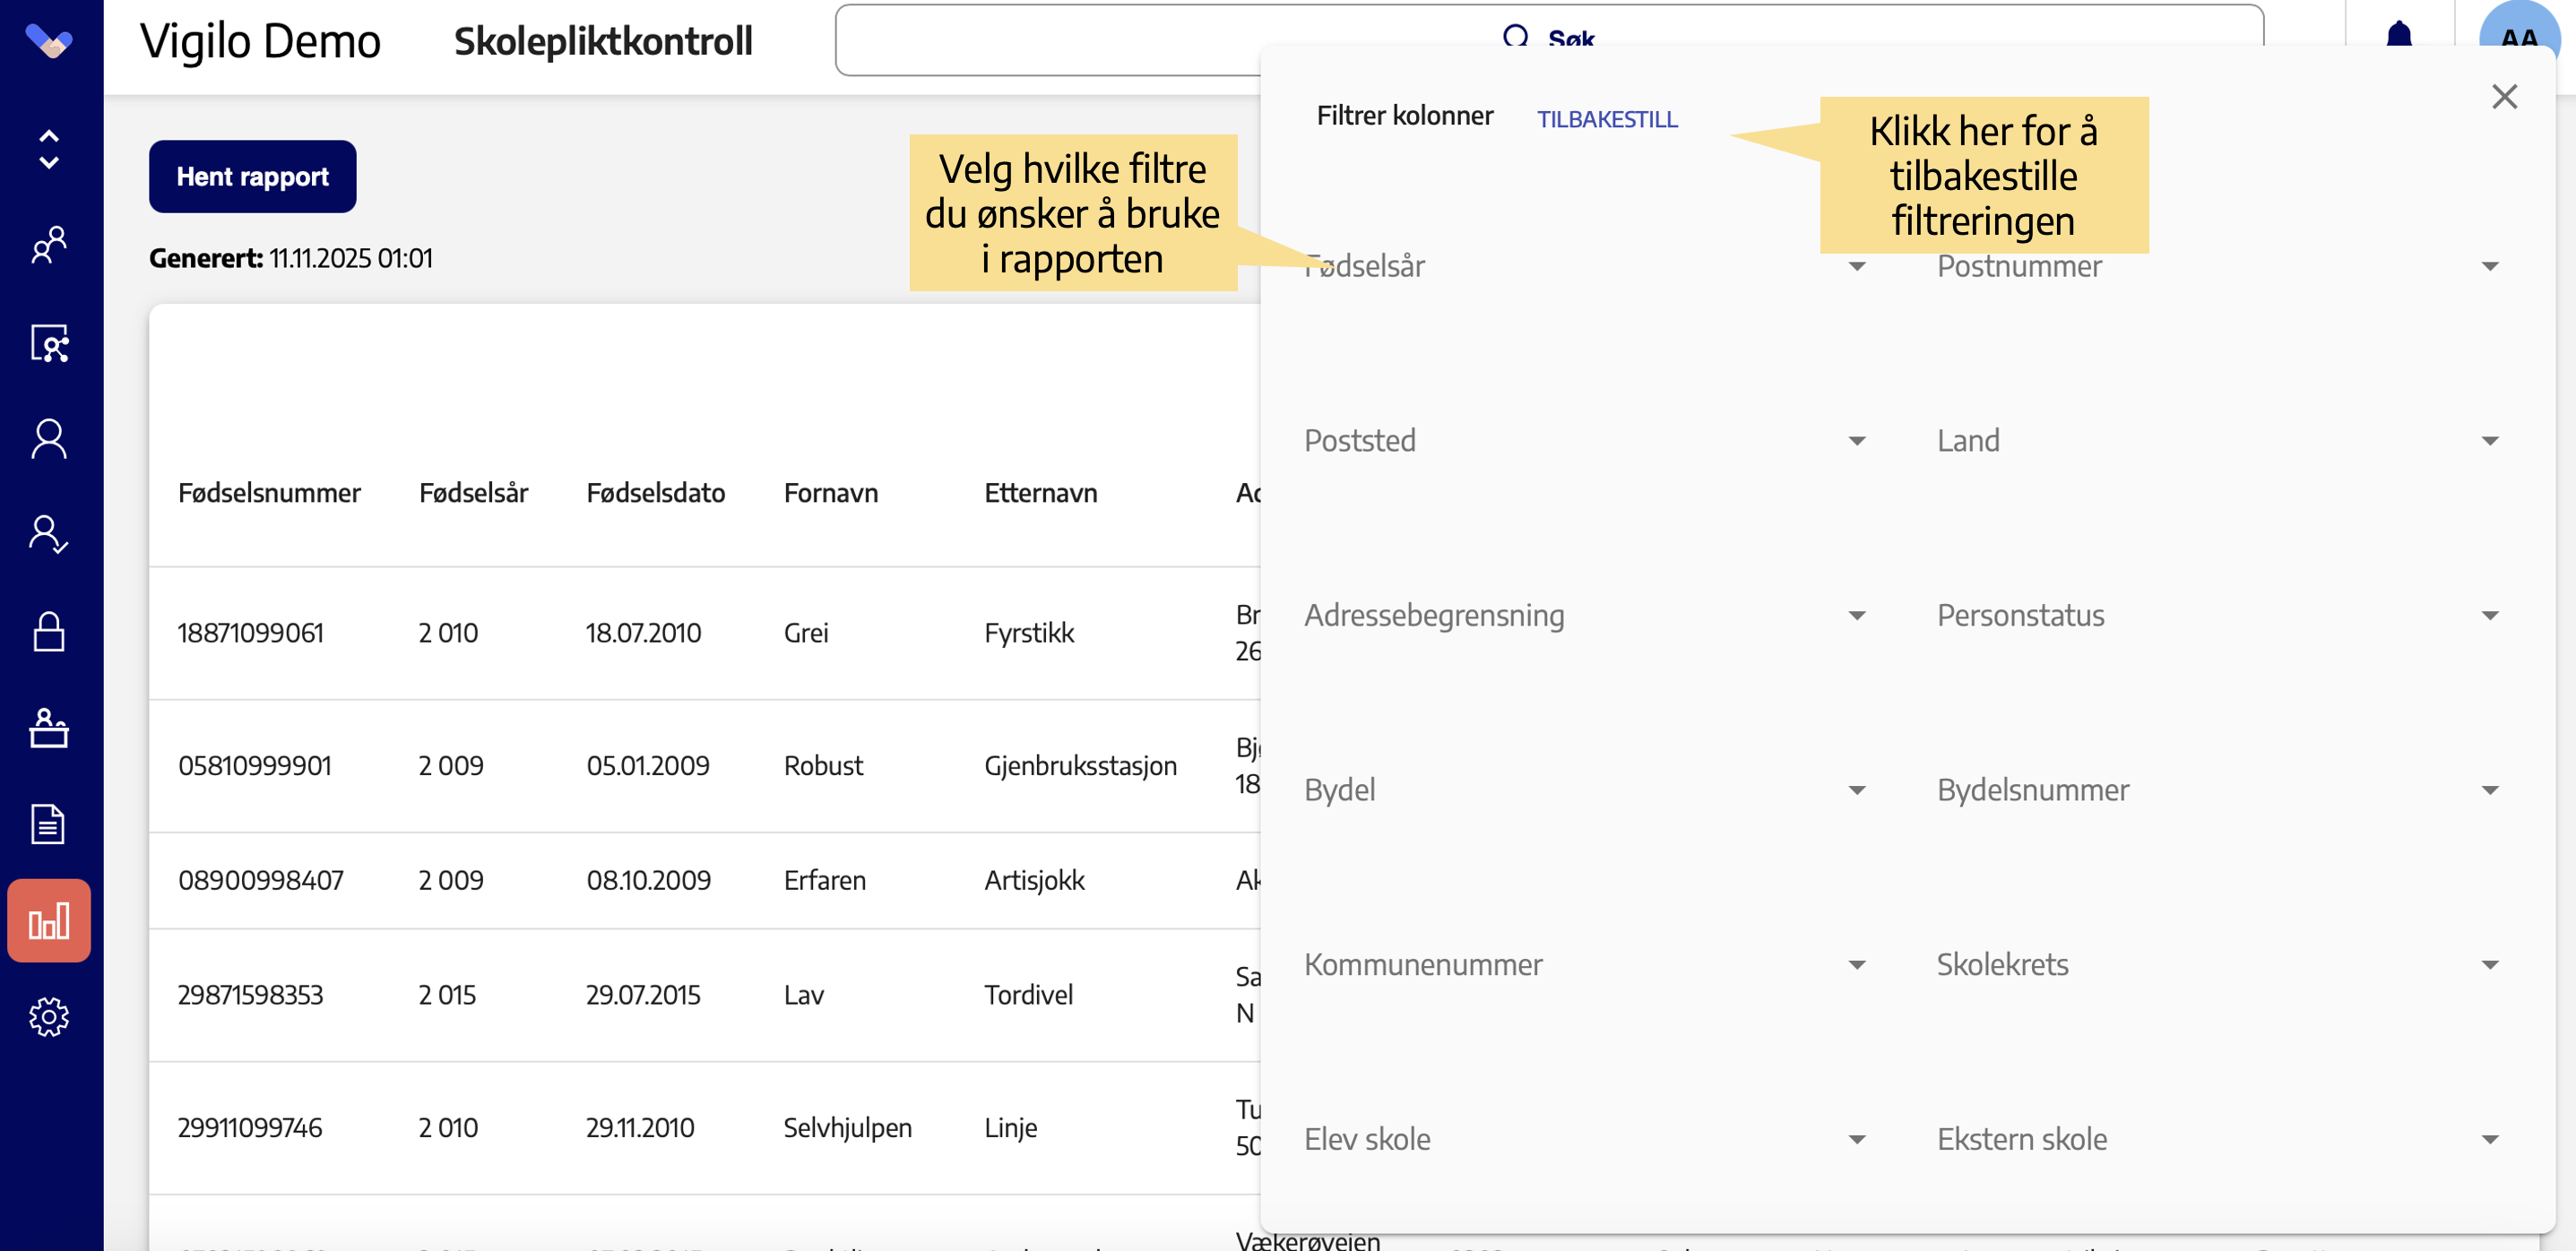Click the notification bell icon

click(2399, 36)
